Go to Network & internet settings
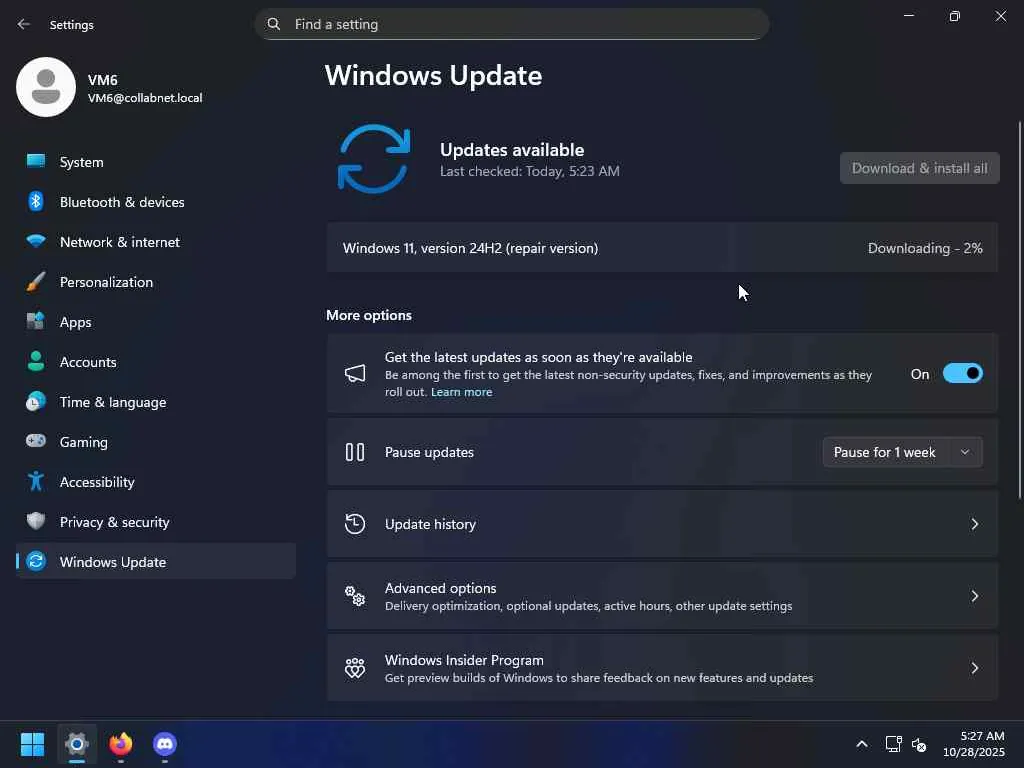 coord(155,242)
